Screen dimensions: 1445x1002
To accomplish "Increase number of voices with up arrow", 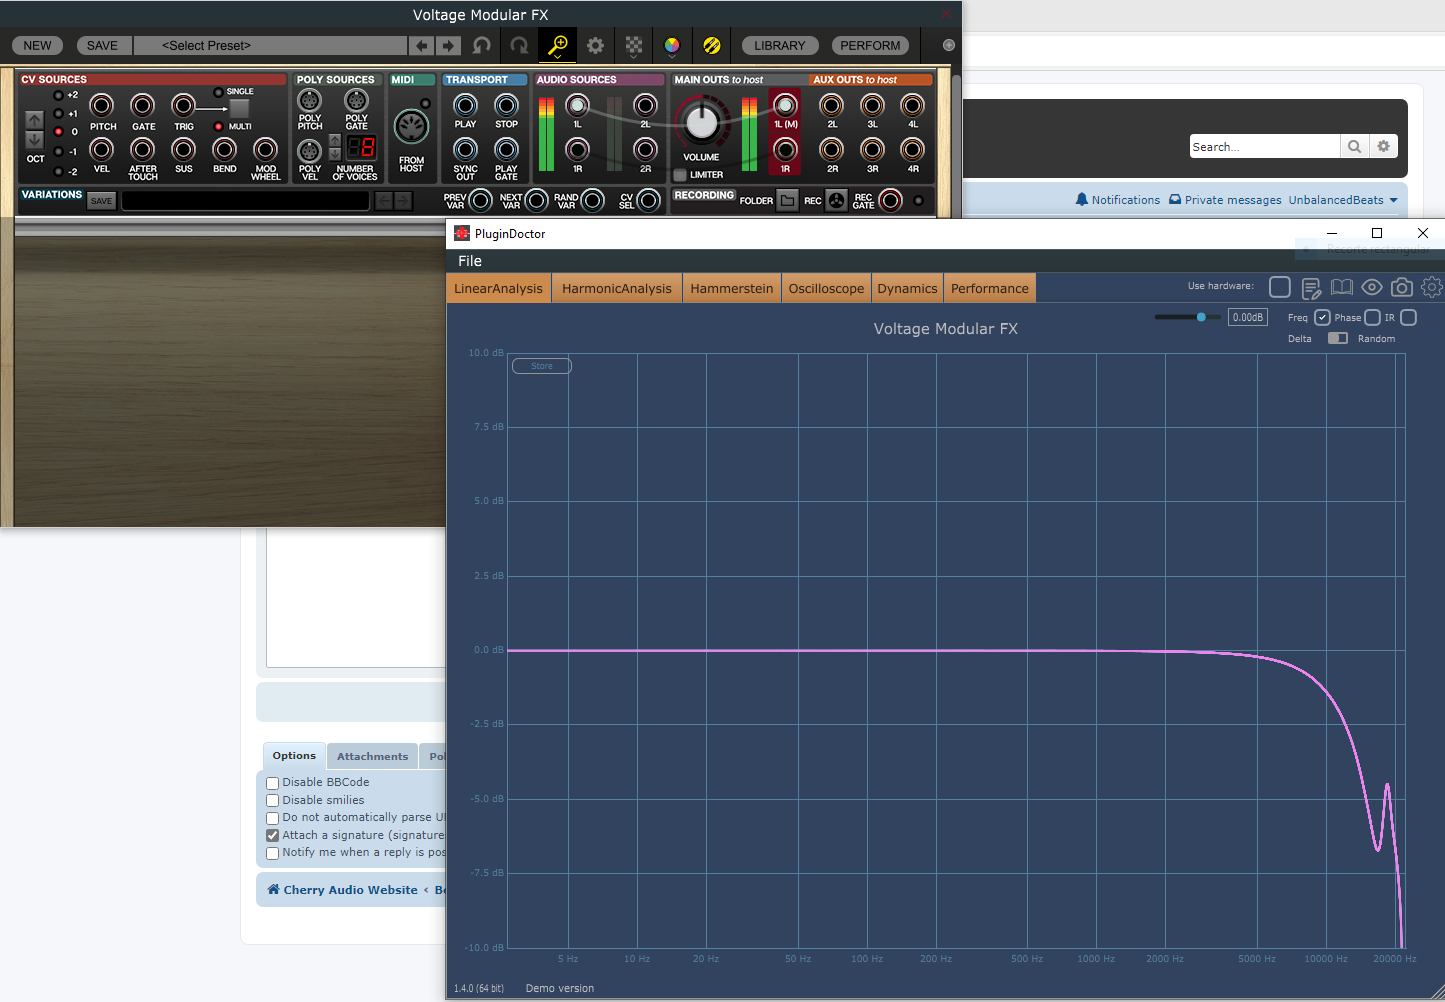I will 335,140.
